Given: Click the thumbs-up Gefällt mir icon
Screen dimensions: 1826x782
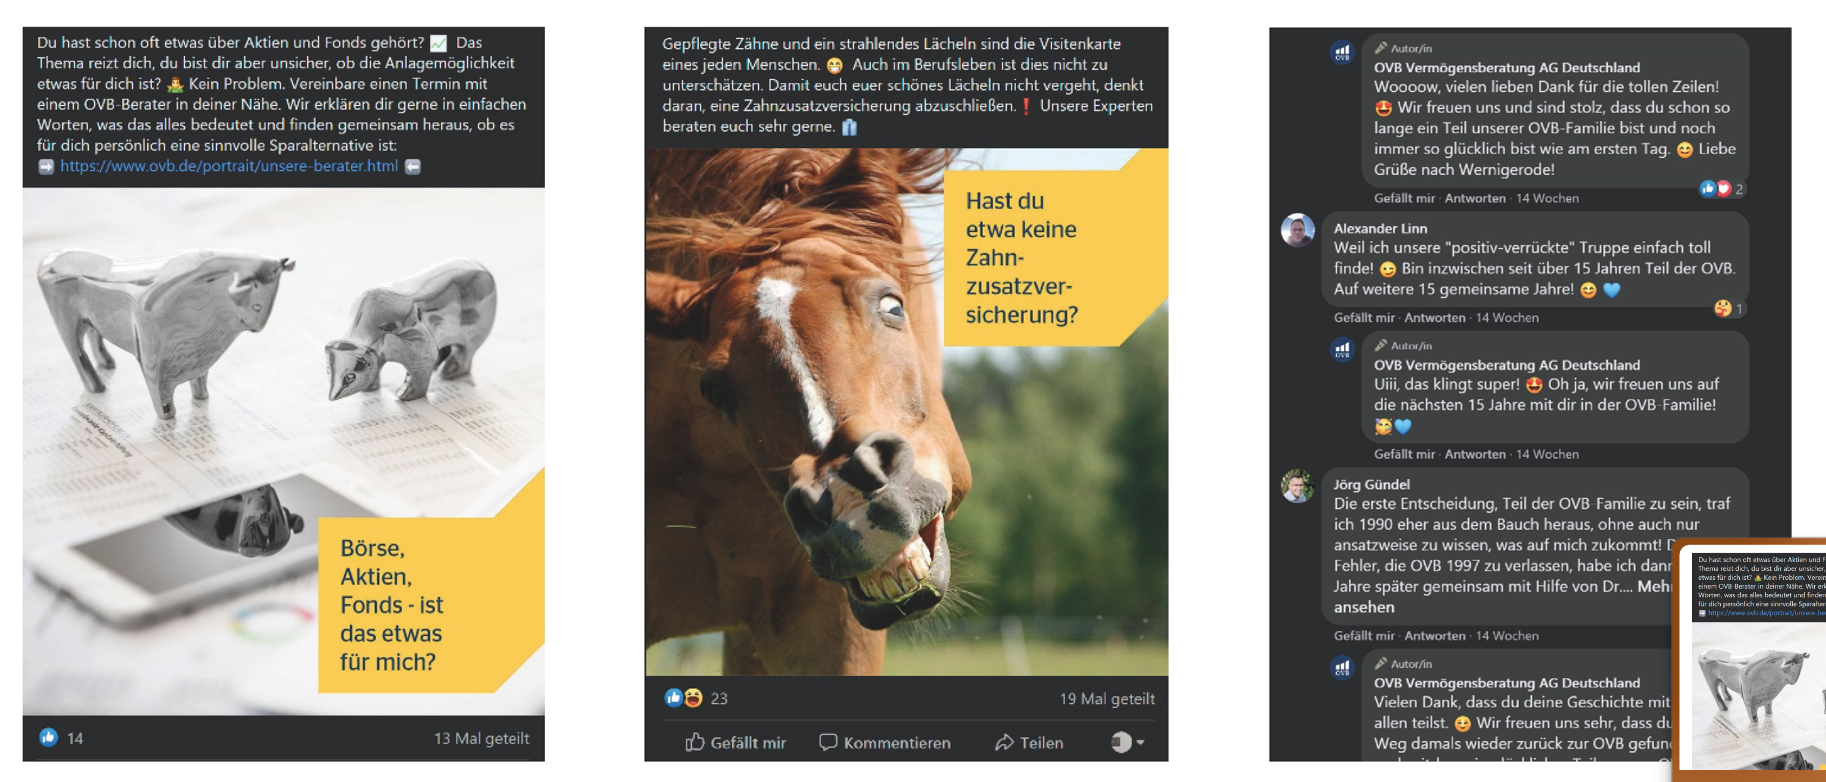Looking at the screenshot, I should (695, 742).
